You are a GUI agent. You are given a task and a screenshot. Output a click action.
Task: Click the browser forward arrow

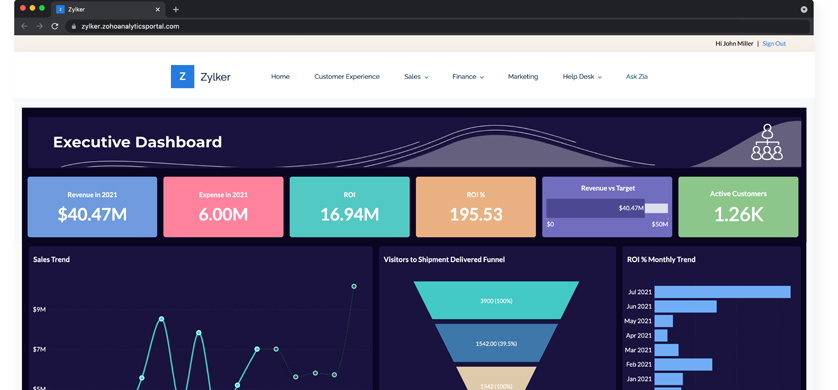(39, 26)
